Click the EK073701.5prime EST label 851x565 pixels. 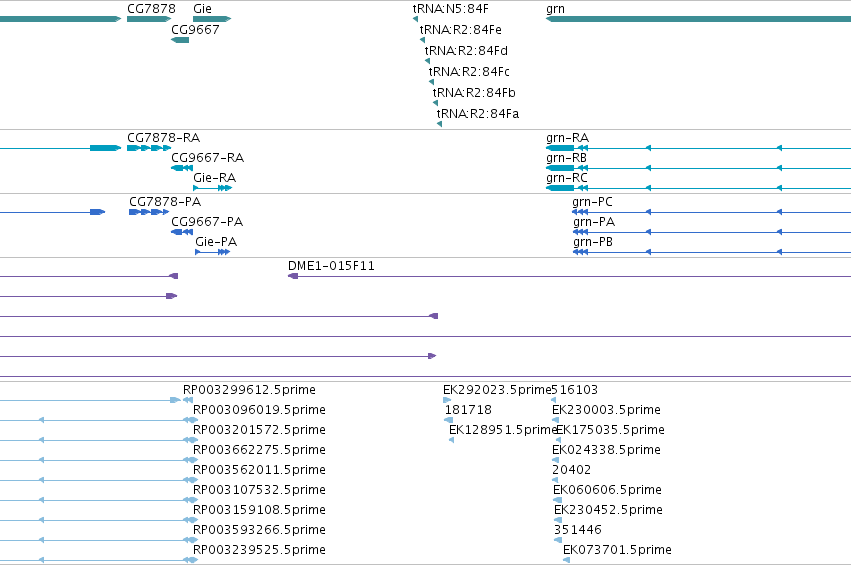[618, 550]
